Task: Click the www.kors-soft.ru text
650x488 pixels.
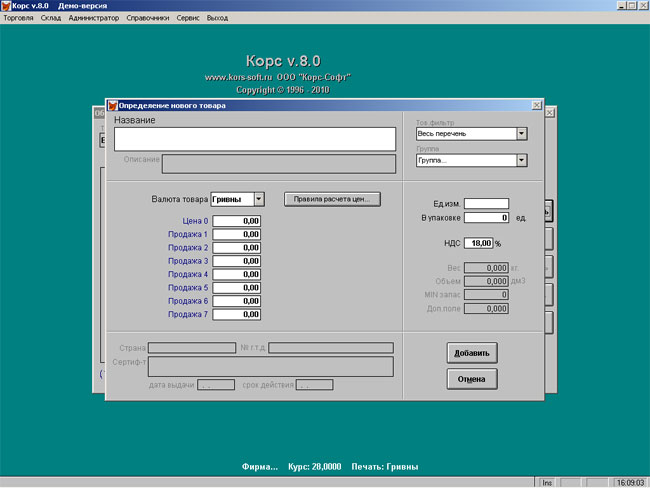Action: (238, 77)
